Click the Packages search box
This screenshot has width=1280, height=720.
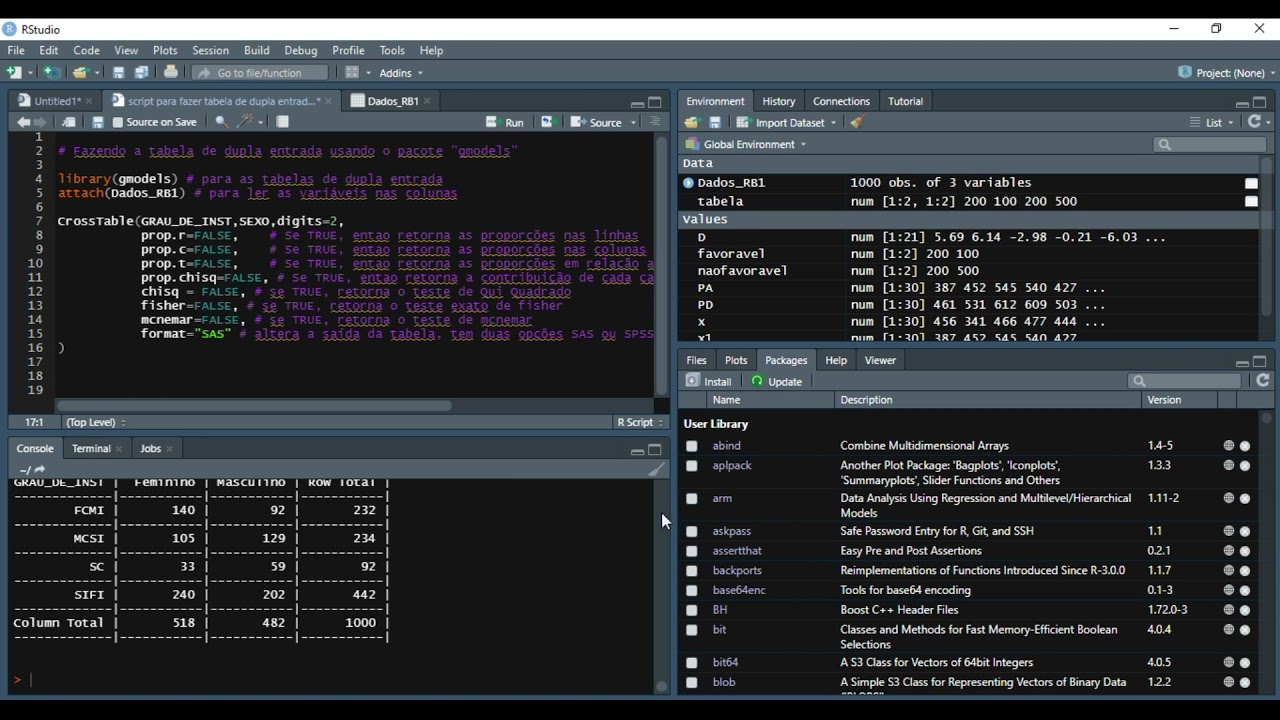coord(1184,381)
